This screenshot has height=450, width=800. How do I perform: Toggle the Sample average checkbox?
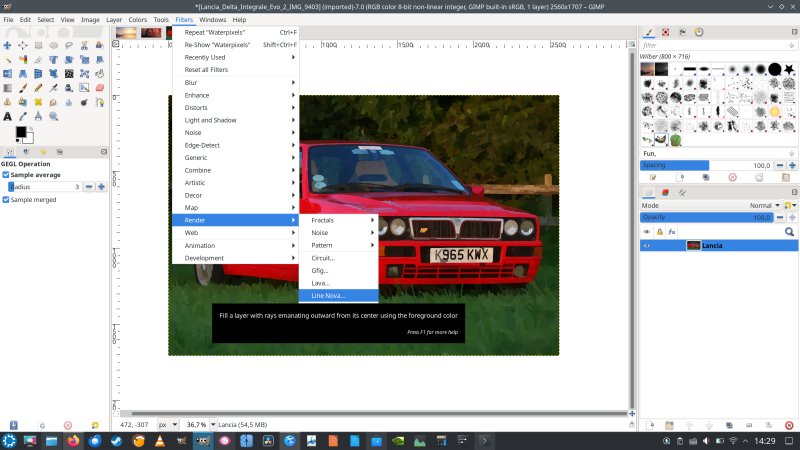[x=6, y=174]
